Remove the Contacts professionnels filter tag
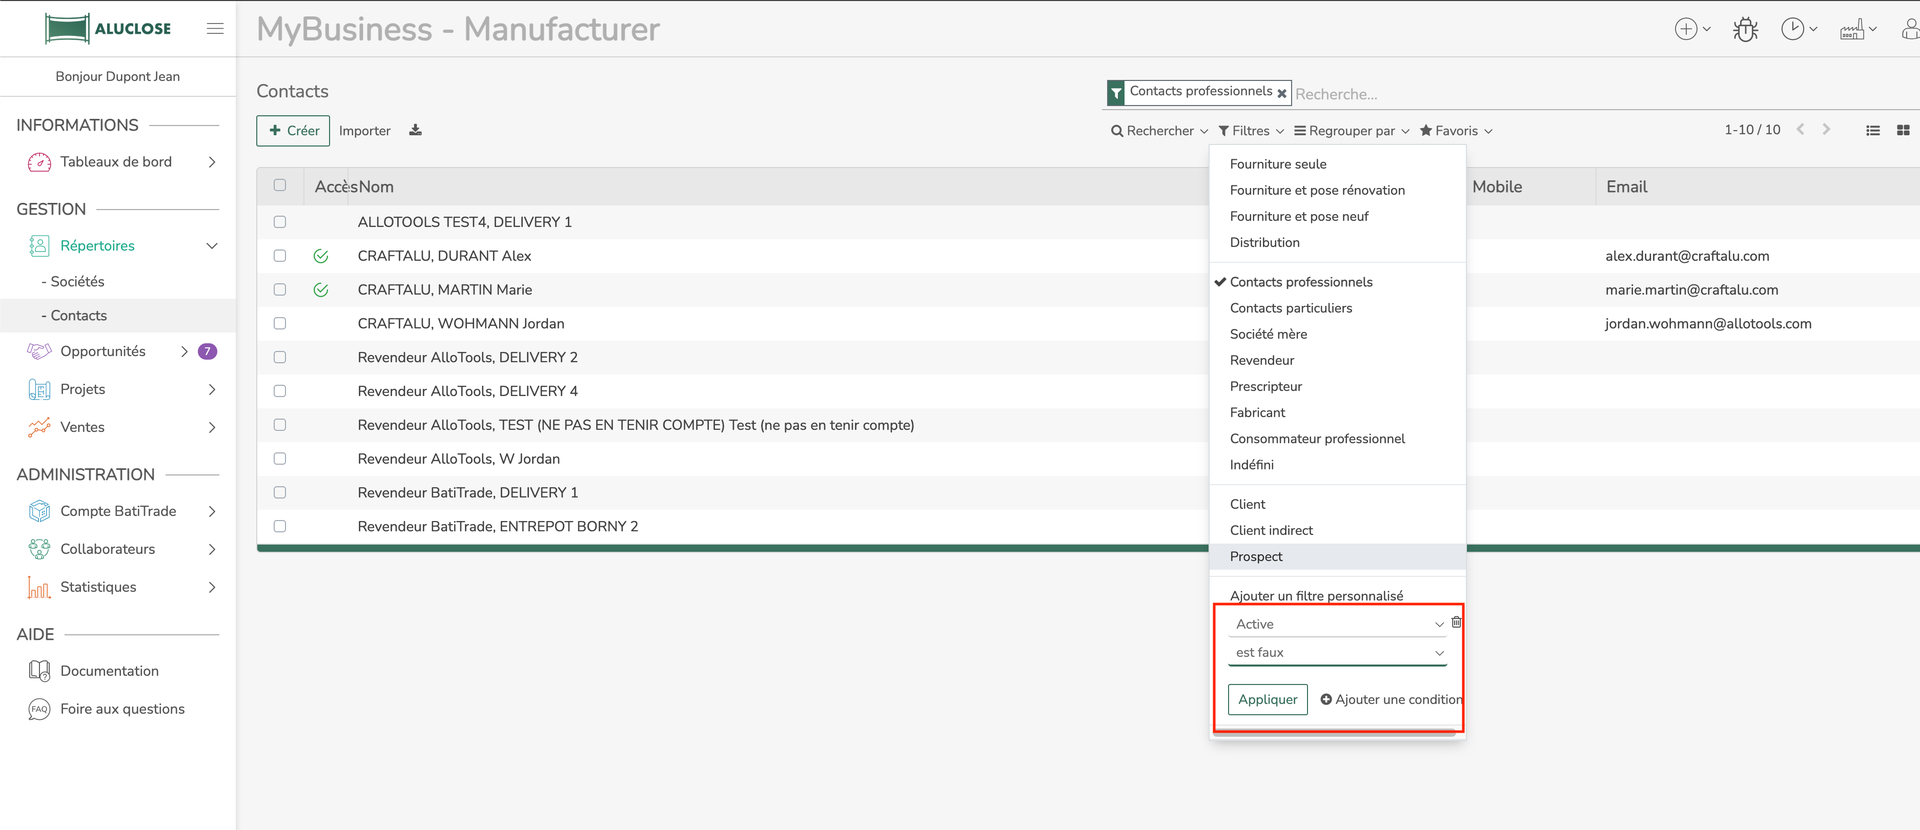Viewport: 1920px width, 830px height. tap(1281, 93)
